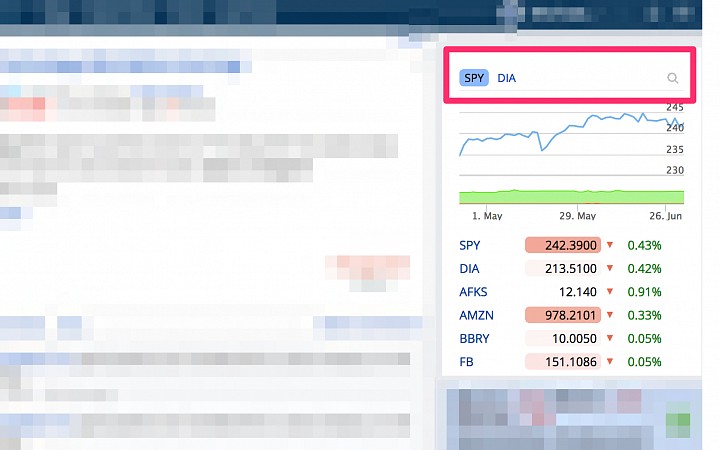Click the AFKS change 0.91%
The image size is (720, 450).
(644, 292)
